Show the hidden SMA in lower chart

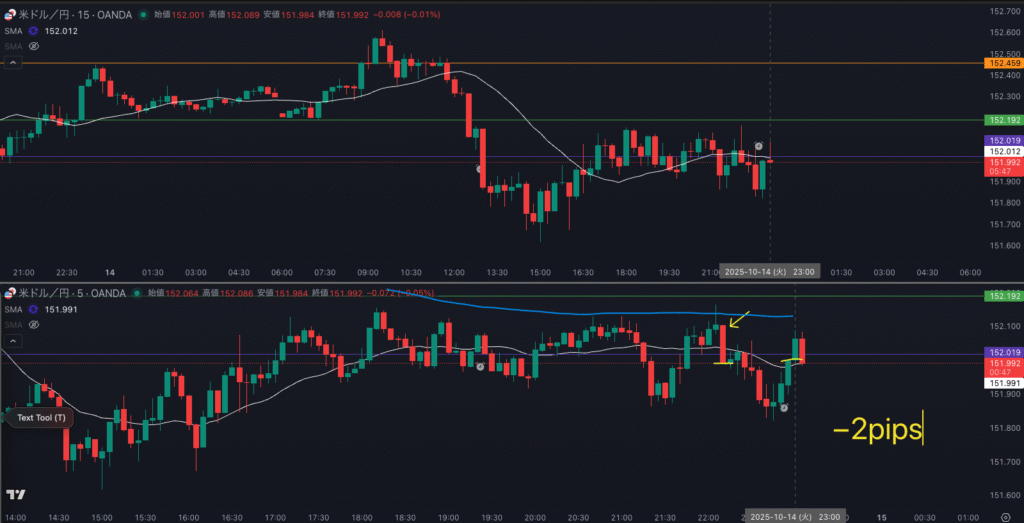[x=33, y=325]
